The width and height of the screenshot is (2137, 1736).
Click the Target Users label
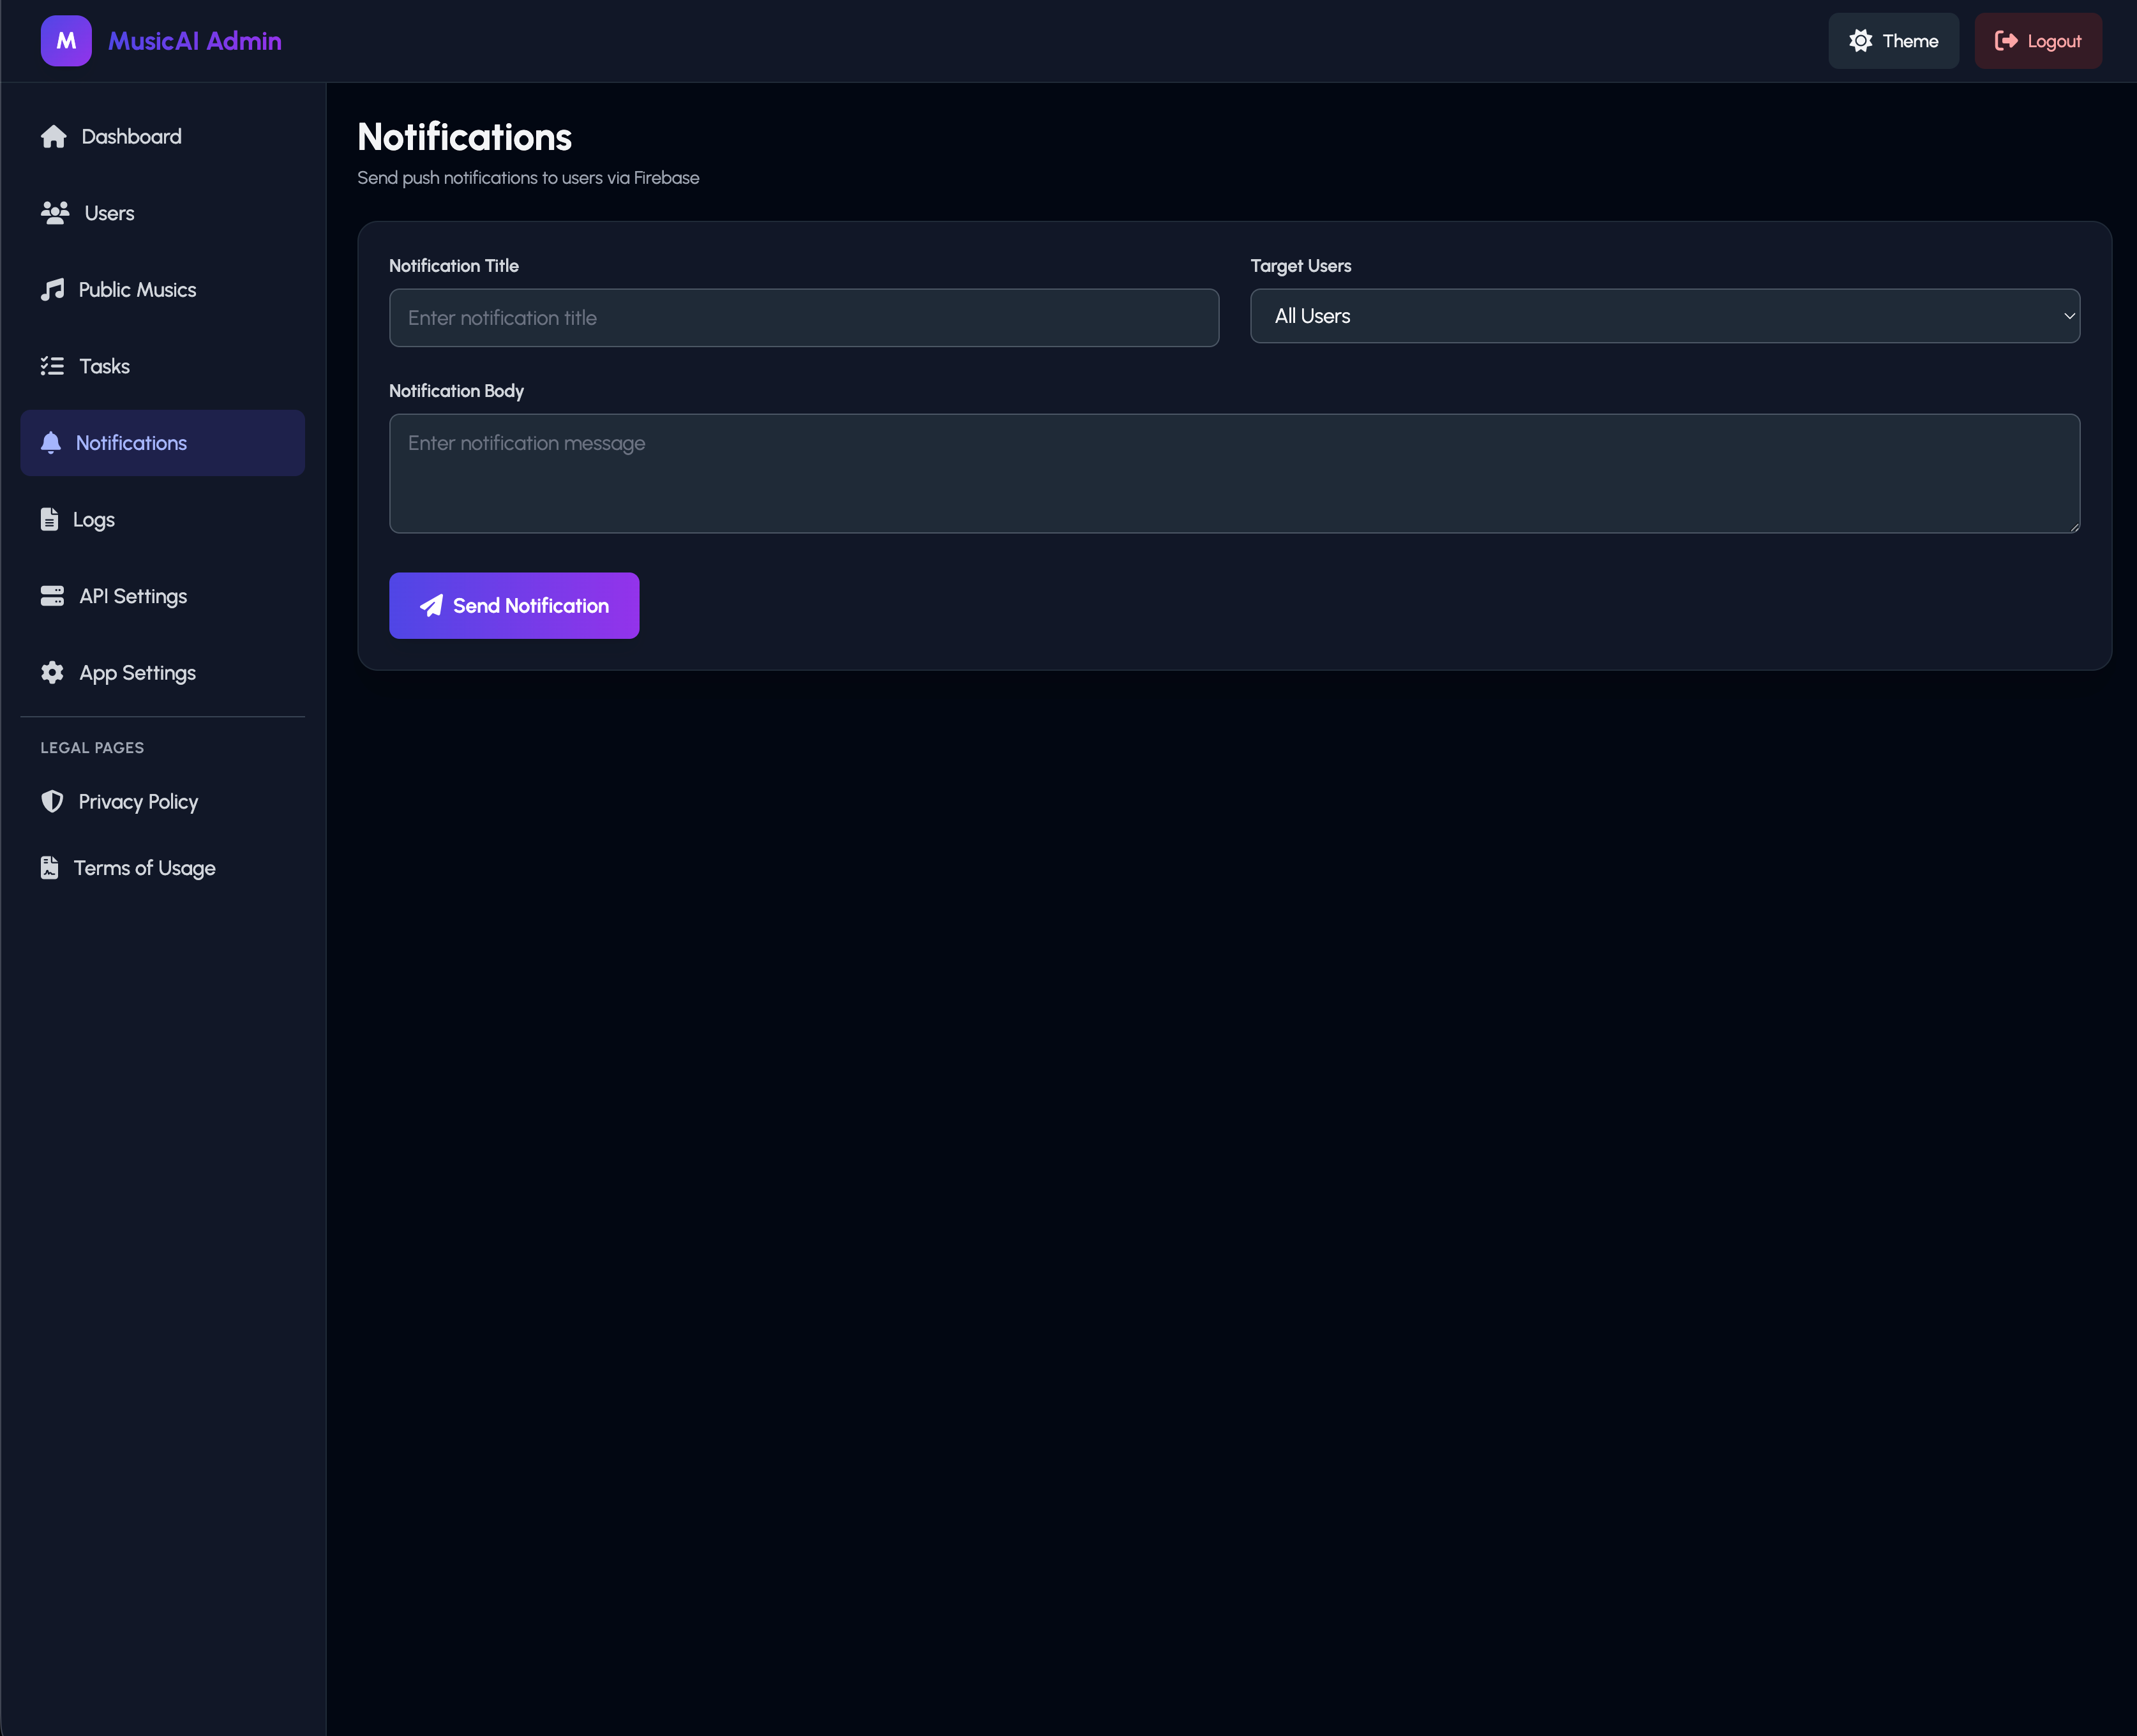pos(1301,266)
